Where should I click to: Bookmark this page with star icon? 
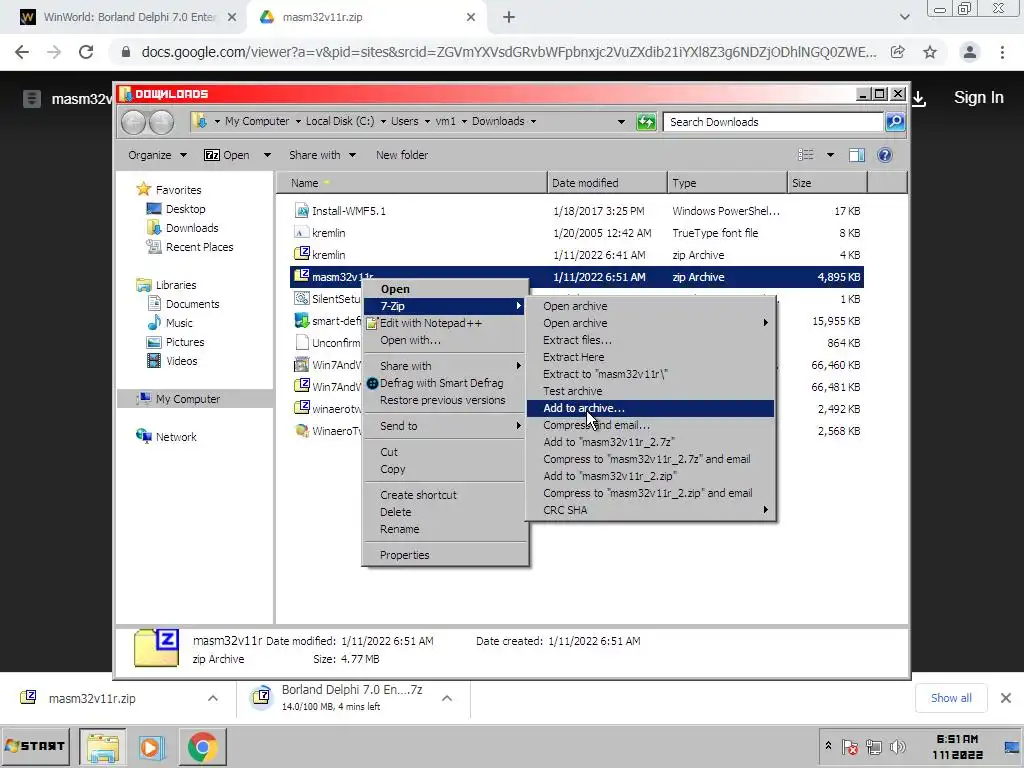(930, 52)
